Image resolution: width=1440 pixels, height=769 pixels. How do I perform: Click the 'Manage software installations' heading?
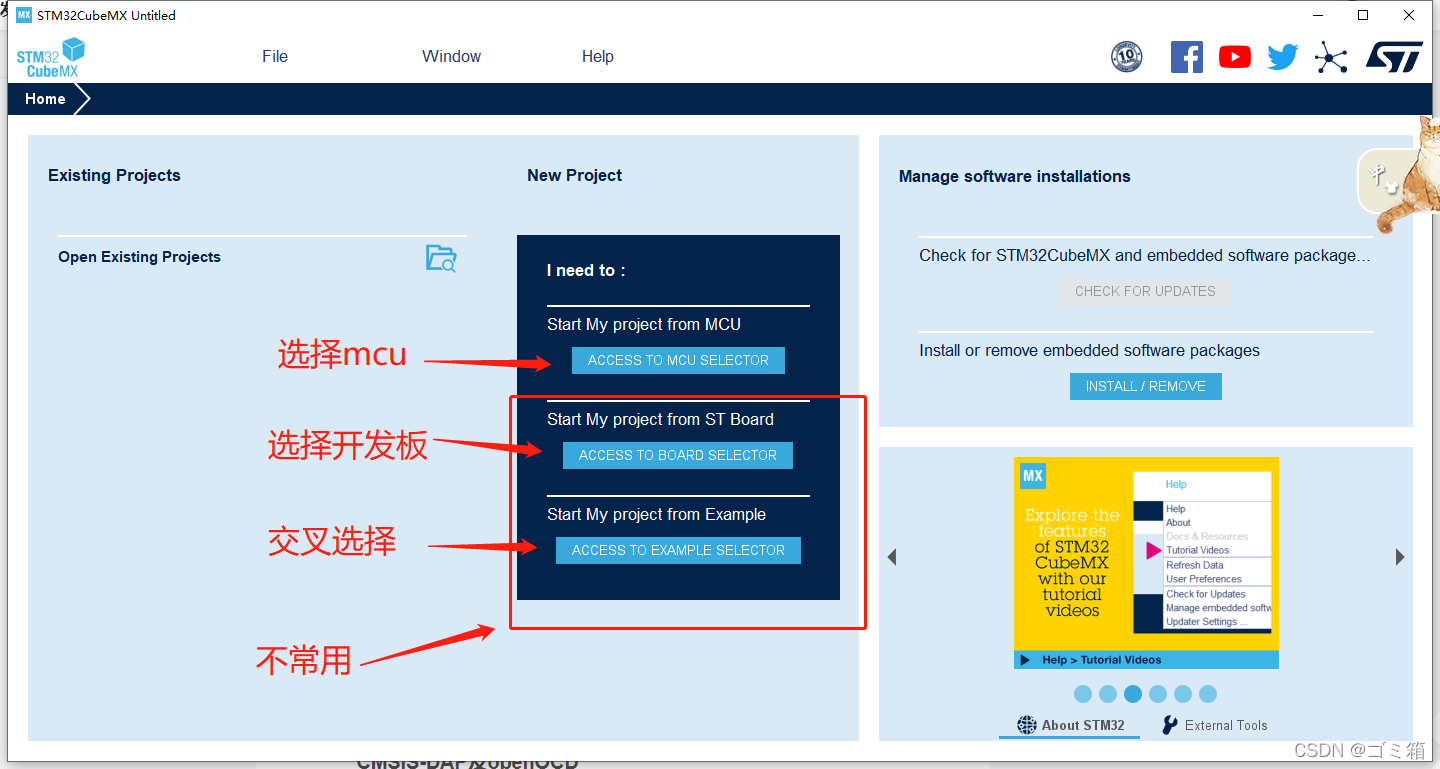click(1014, 176)
